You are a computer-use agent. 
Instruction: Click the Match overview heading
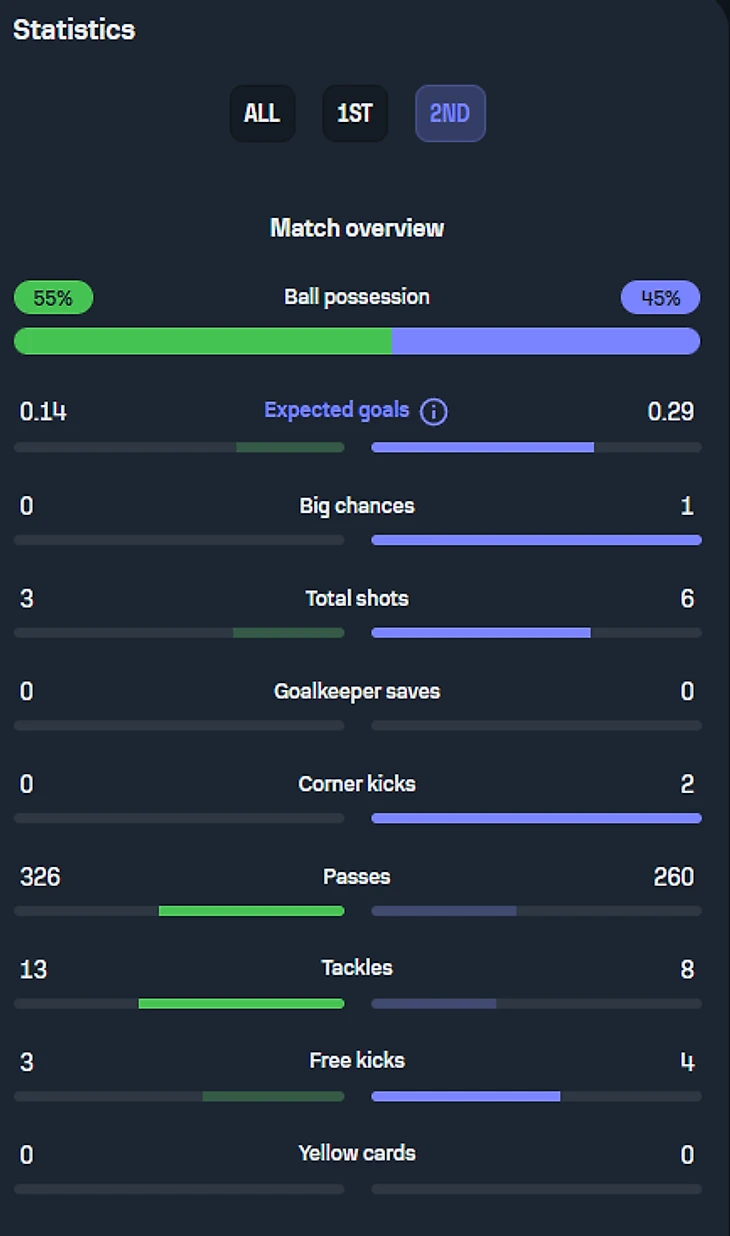pos(357,228)
